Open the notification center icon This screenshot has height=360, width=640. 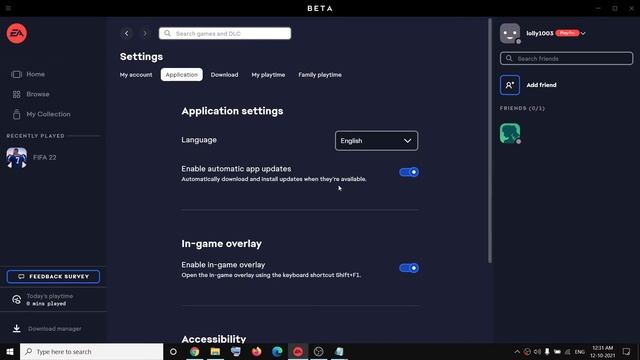[627, 351]
